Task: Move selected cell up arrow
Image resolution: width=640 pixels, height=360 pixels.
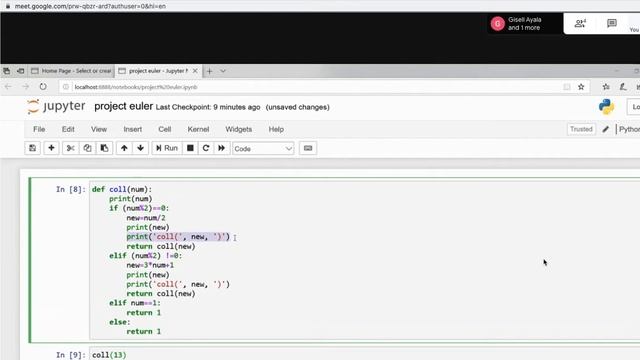Action: pos(124,148)
